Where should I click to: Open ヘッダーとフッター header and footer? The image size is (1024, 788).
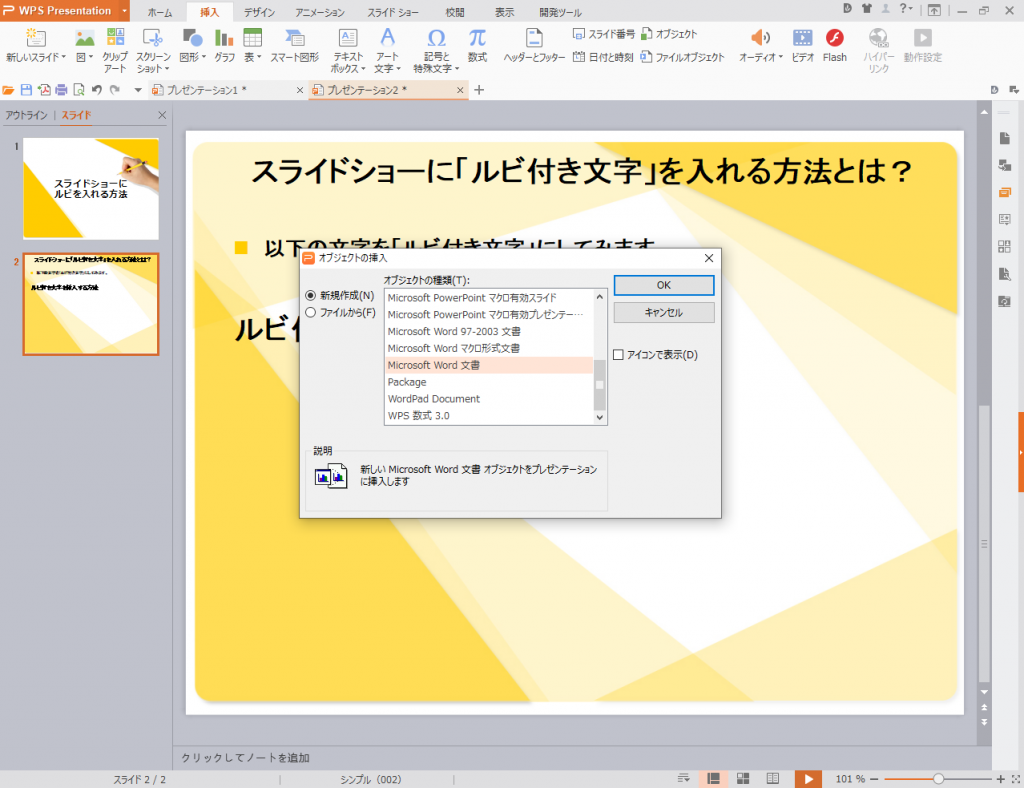[x=534, y=39]
